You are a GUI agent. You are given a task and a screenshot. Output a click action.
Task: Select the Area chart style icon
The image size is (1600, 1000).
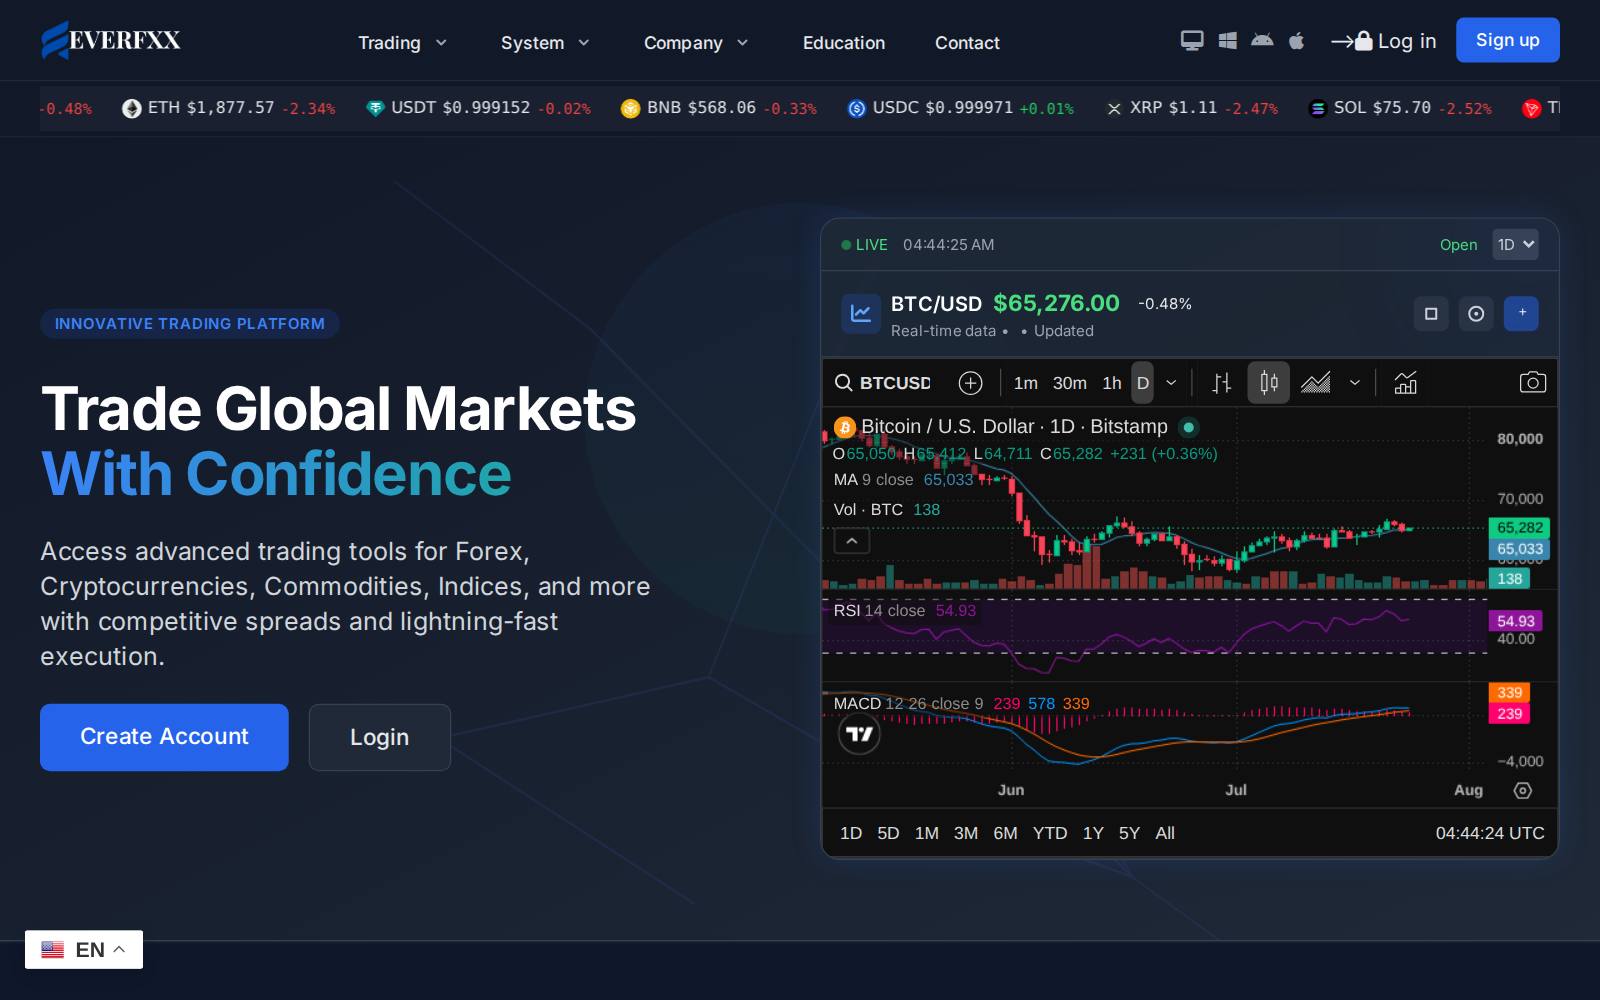1315,383
